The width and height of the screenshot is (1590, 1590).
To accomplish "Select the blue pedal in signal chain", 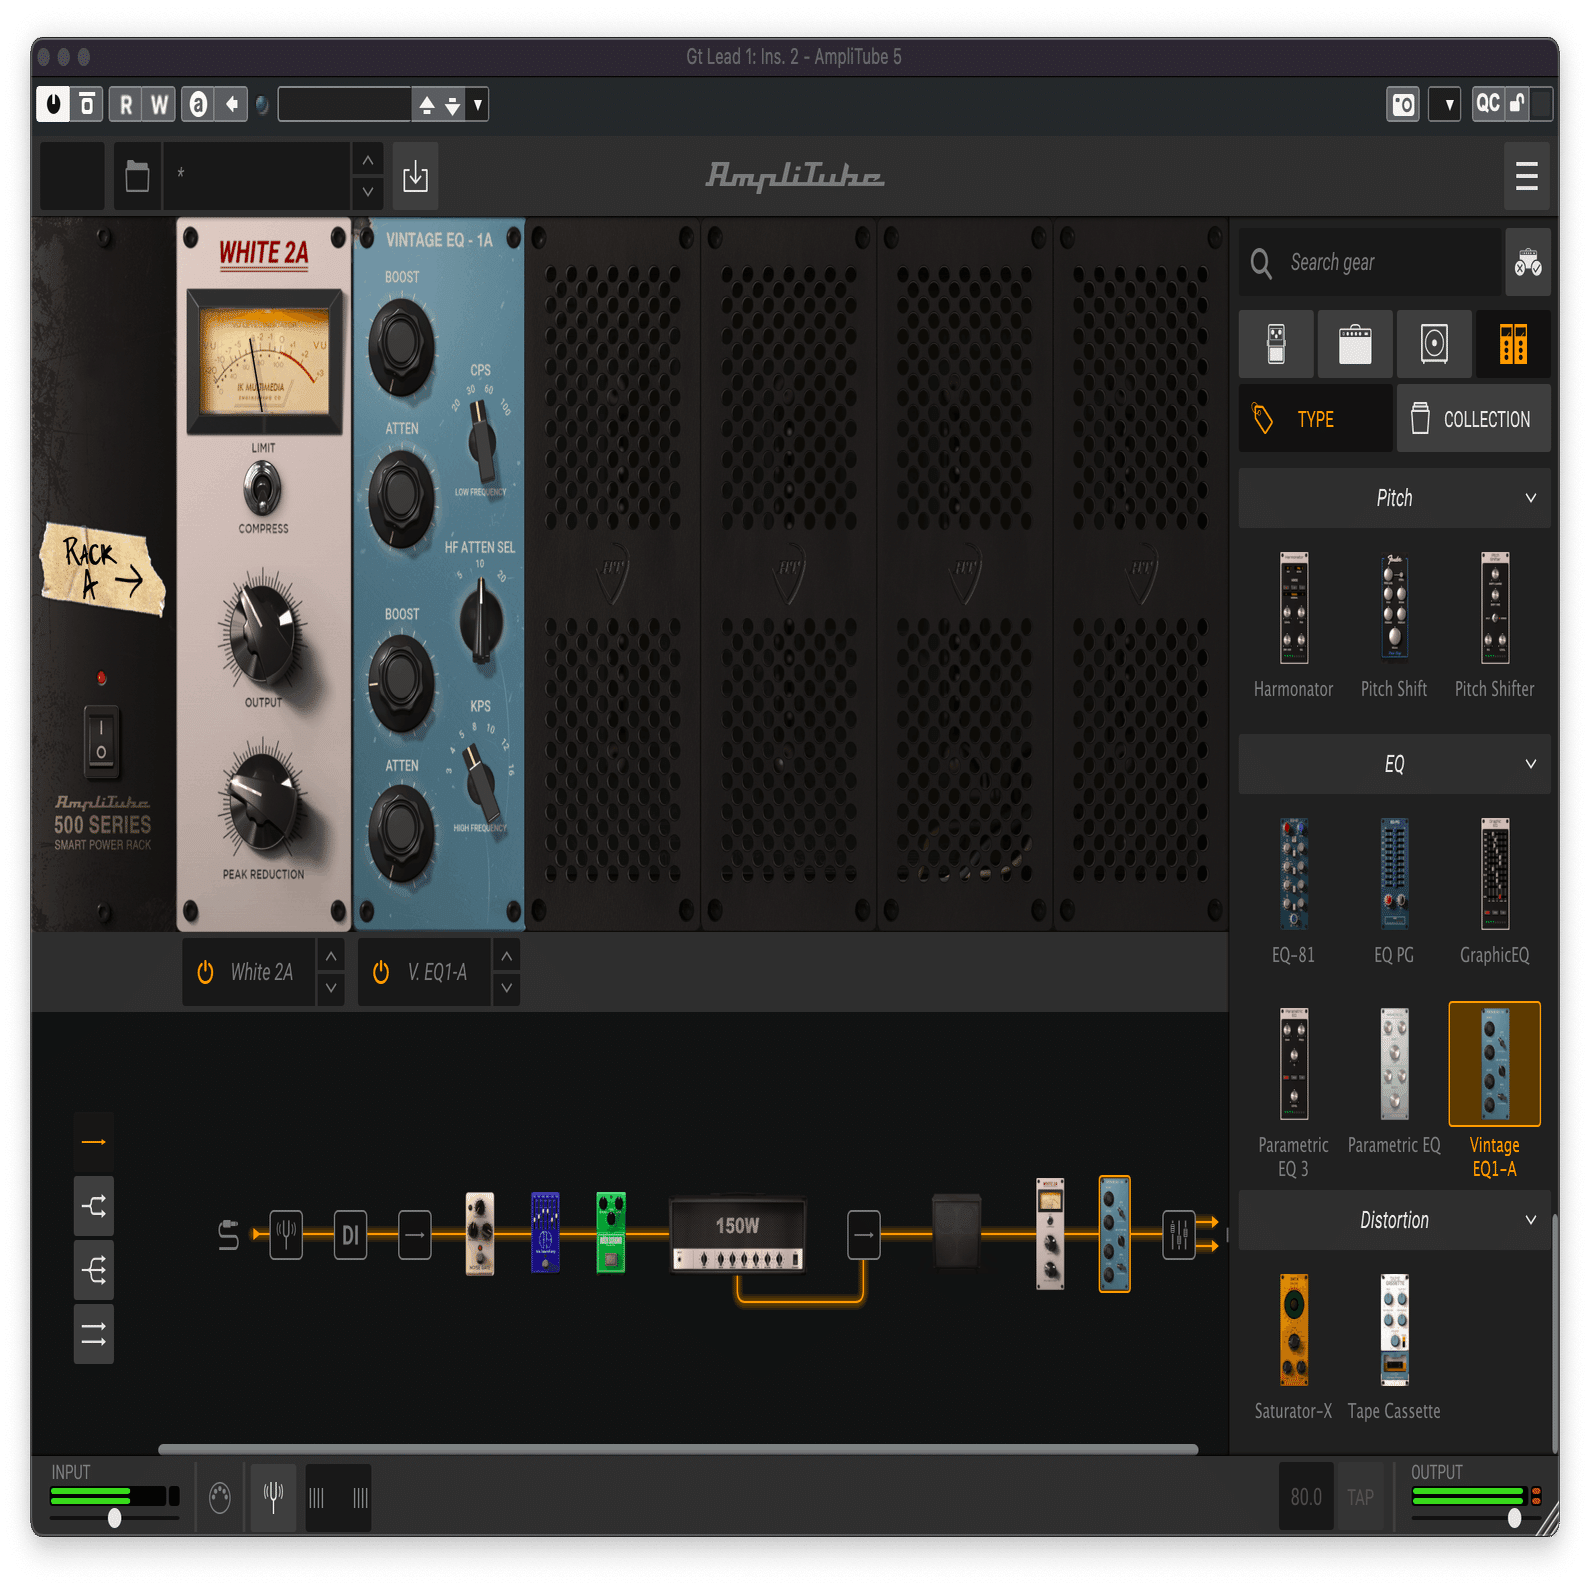I will pos(545,1232).
